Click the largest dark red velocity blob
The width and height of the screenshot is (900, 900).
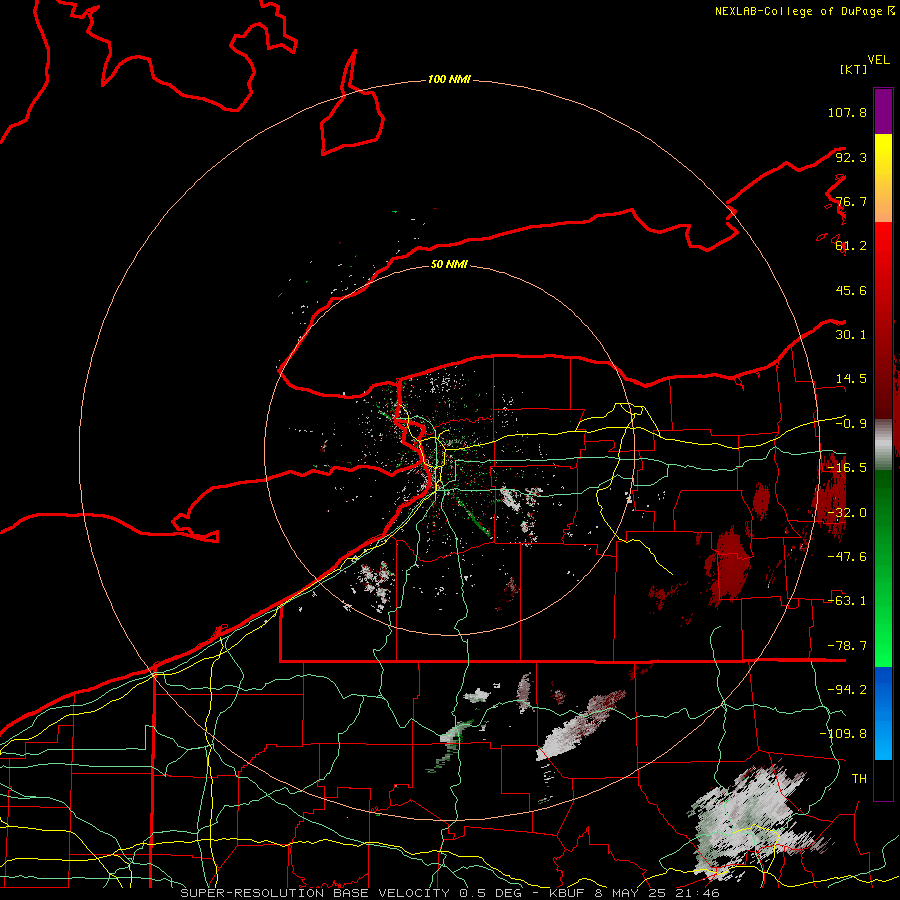729,565
